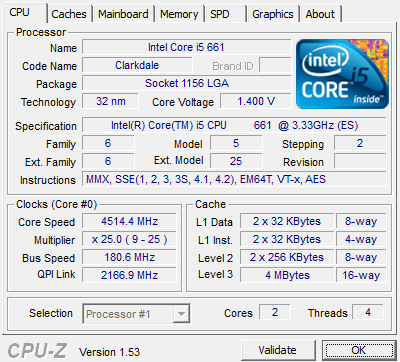This screenshot has width=400, height=362.
Task: Click the Model value 5
Action: coord(236,143)
